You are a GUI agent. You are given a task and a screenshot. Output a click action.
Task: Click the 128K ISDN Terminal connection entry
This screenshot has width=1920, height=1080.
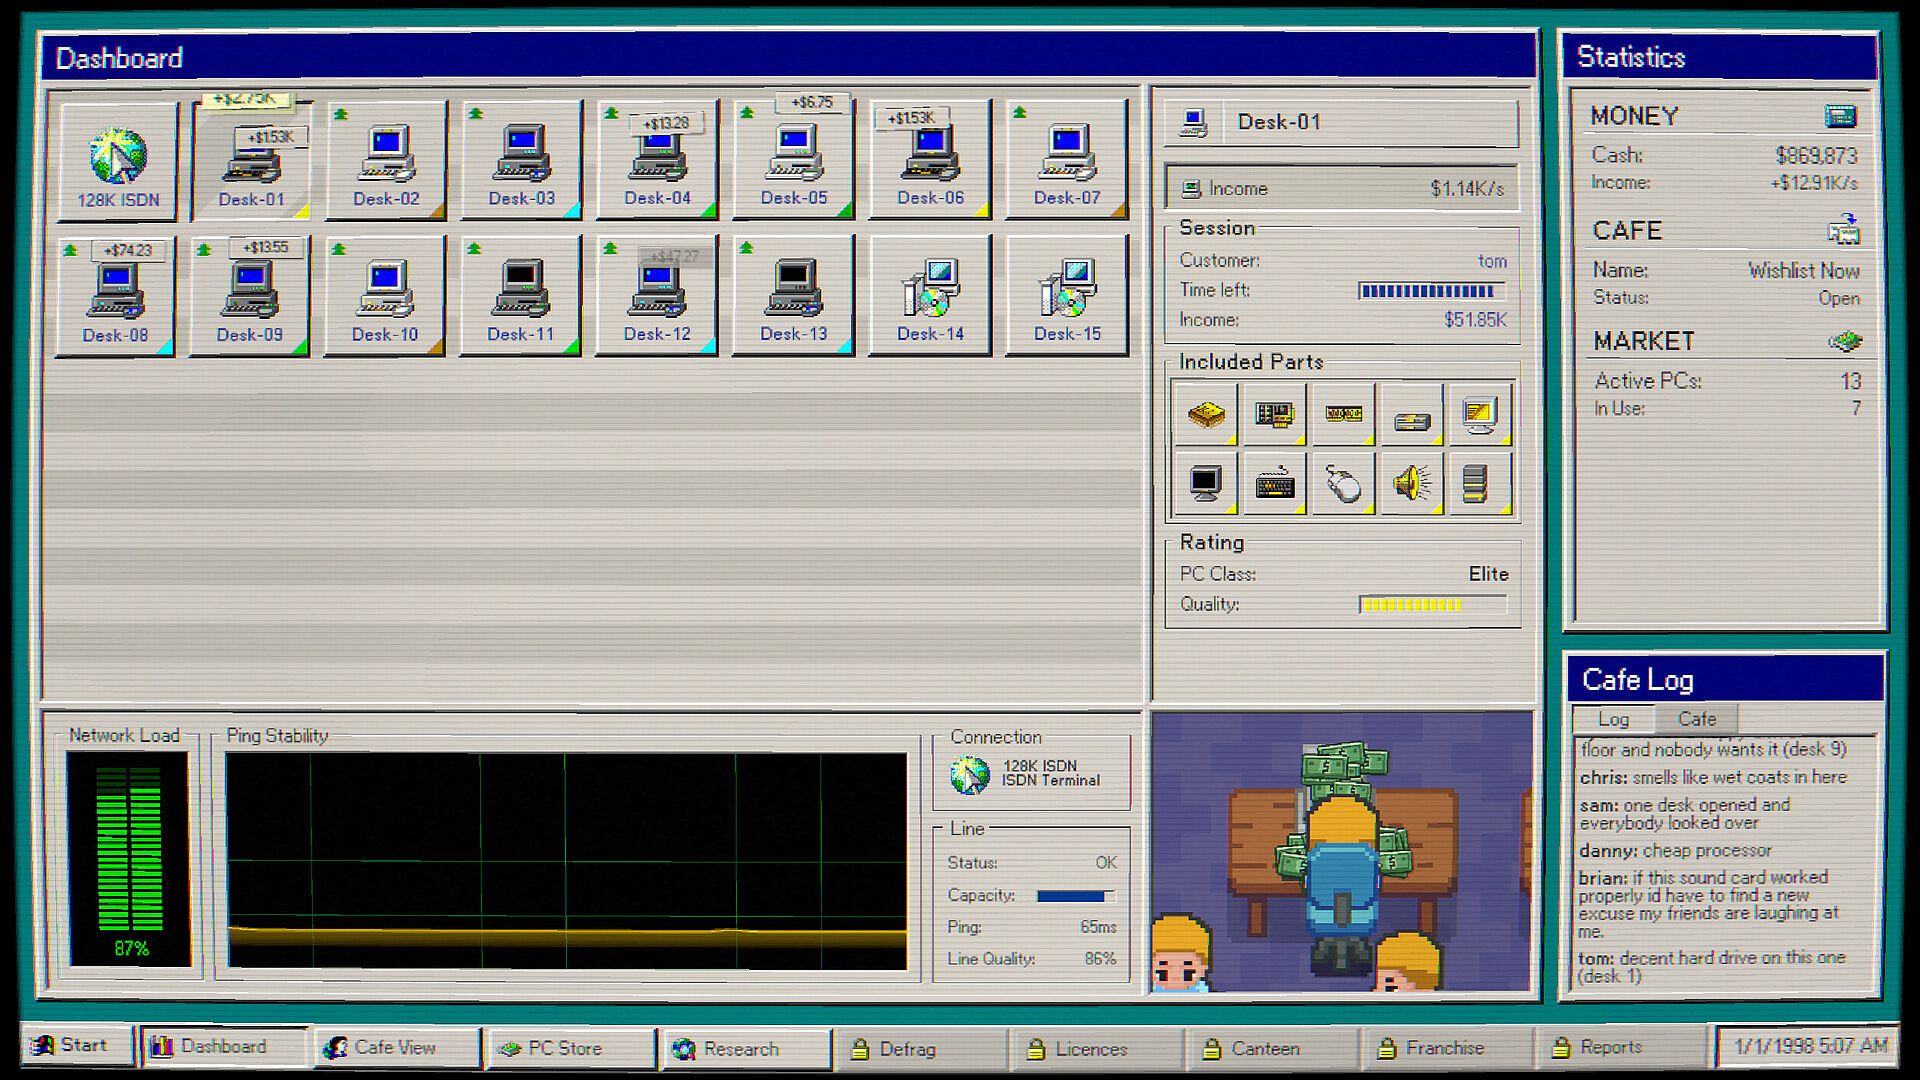click(x=1030, y=773)
